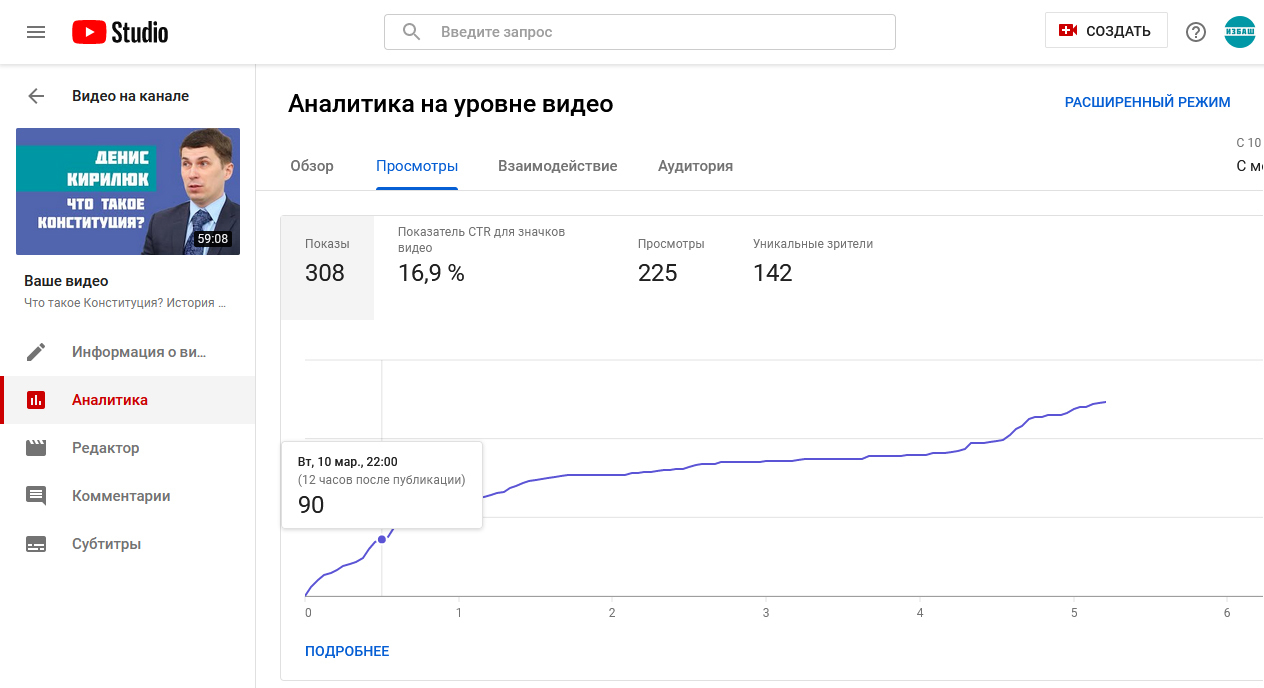Select the Показы 308 metric card

coord(328,267)
